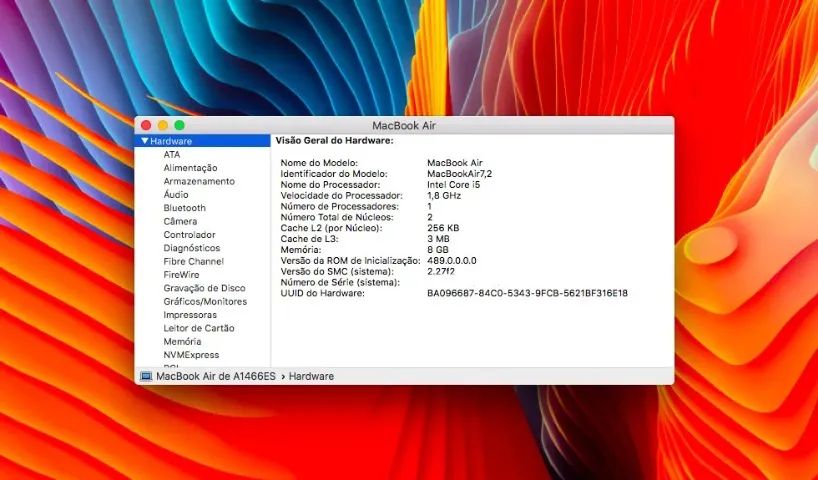Click the hardware UUID value
This screenshot has width=818, height=480.
coord(527,293)
